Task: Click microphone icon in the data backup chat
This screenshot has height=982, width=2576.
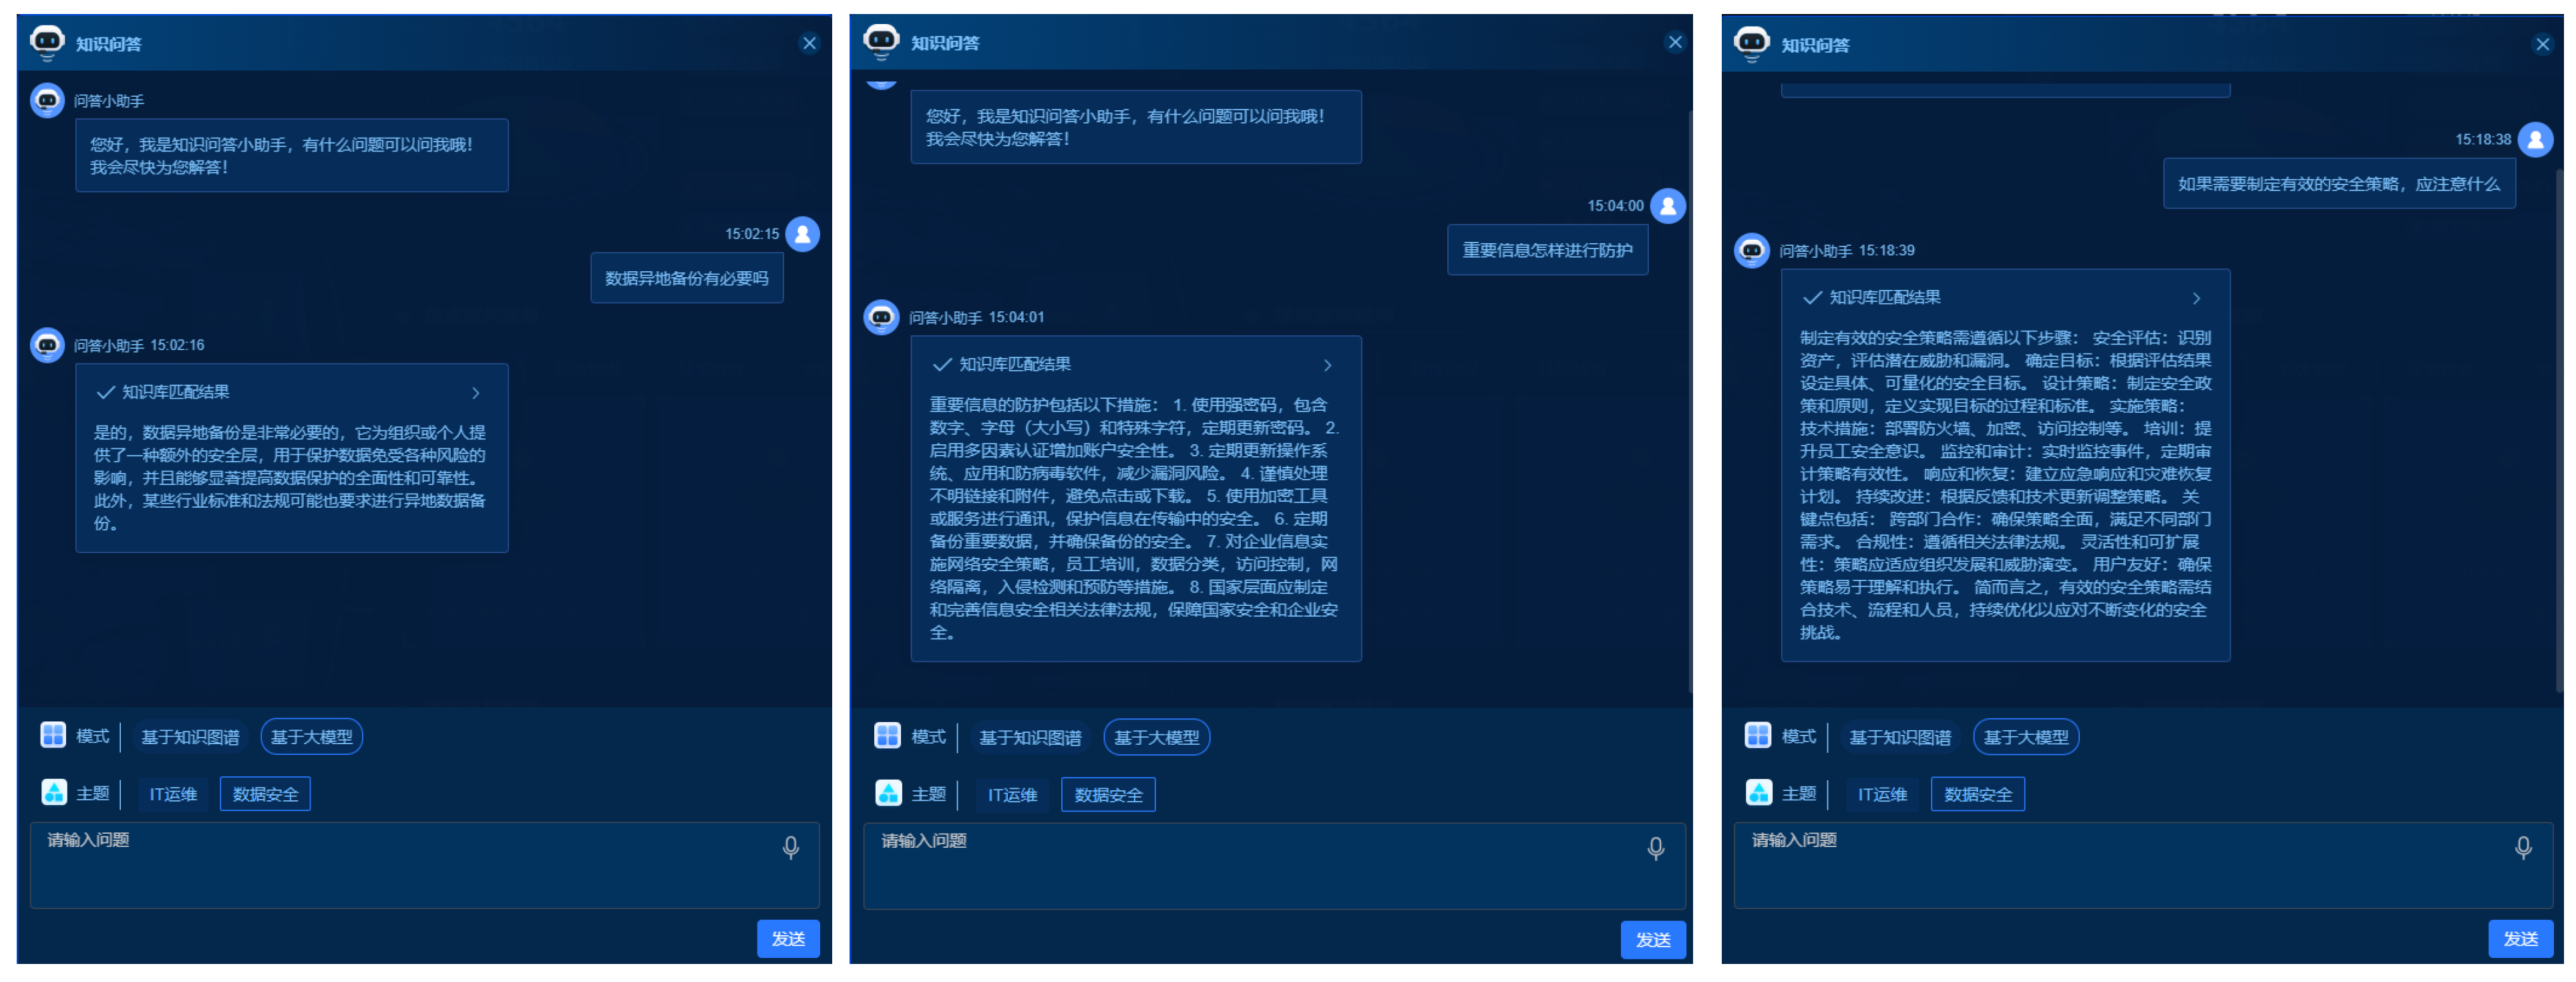Action: pyautogui.click(x=790, y=848)
